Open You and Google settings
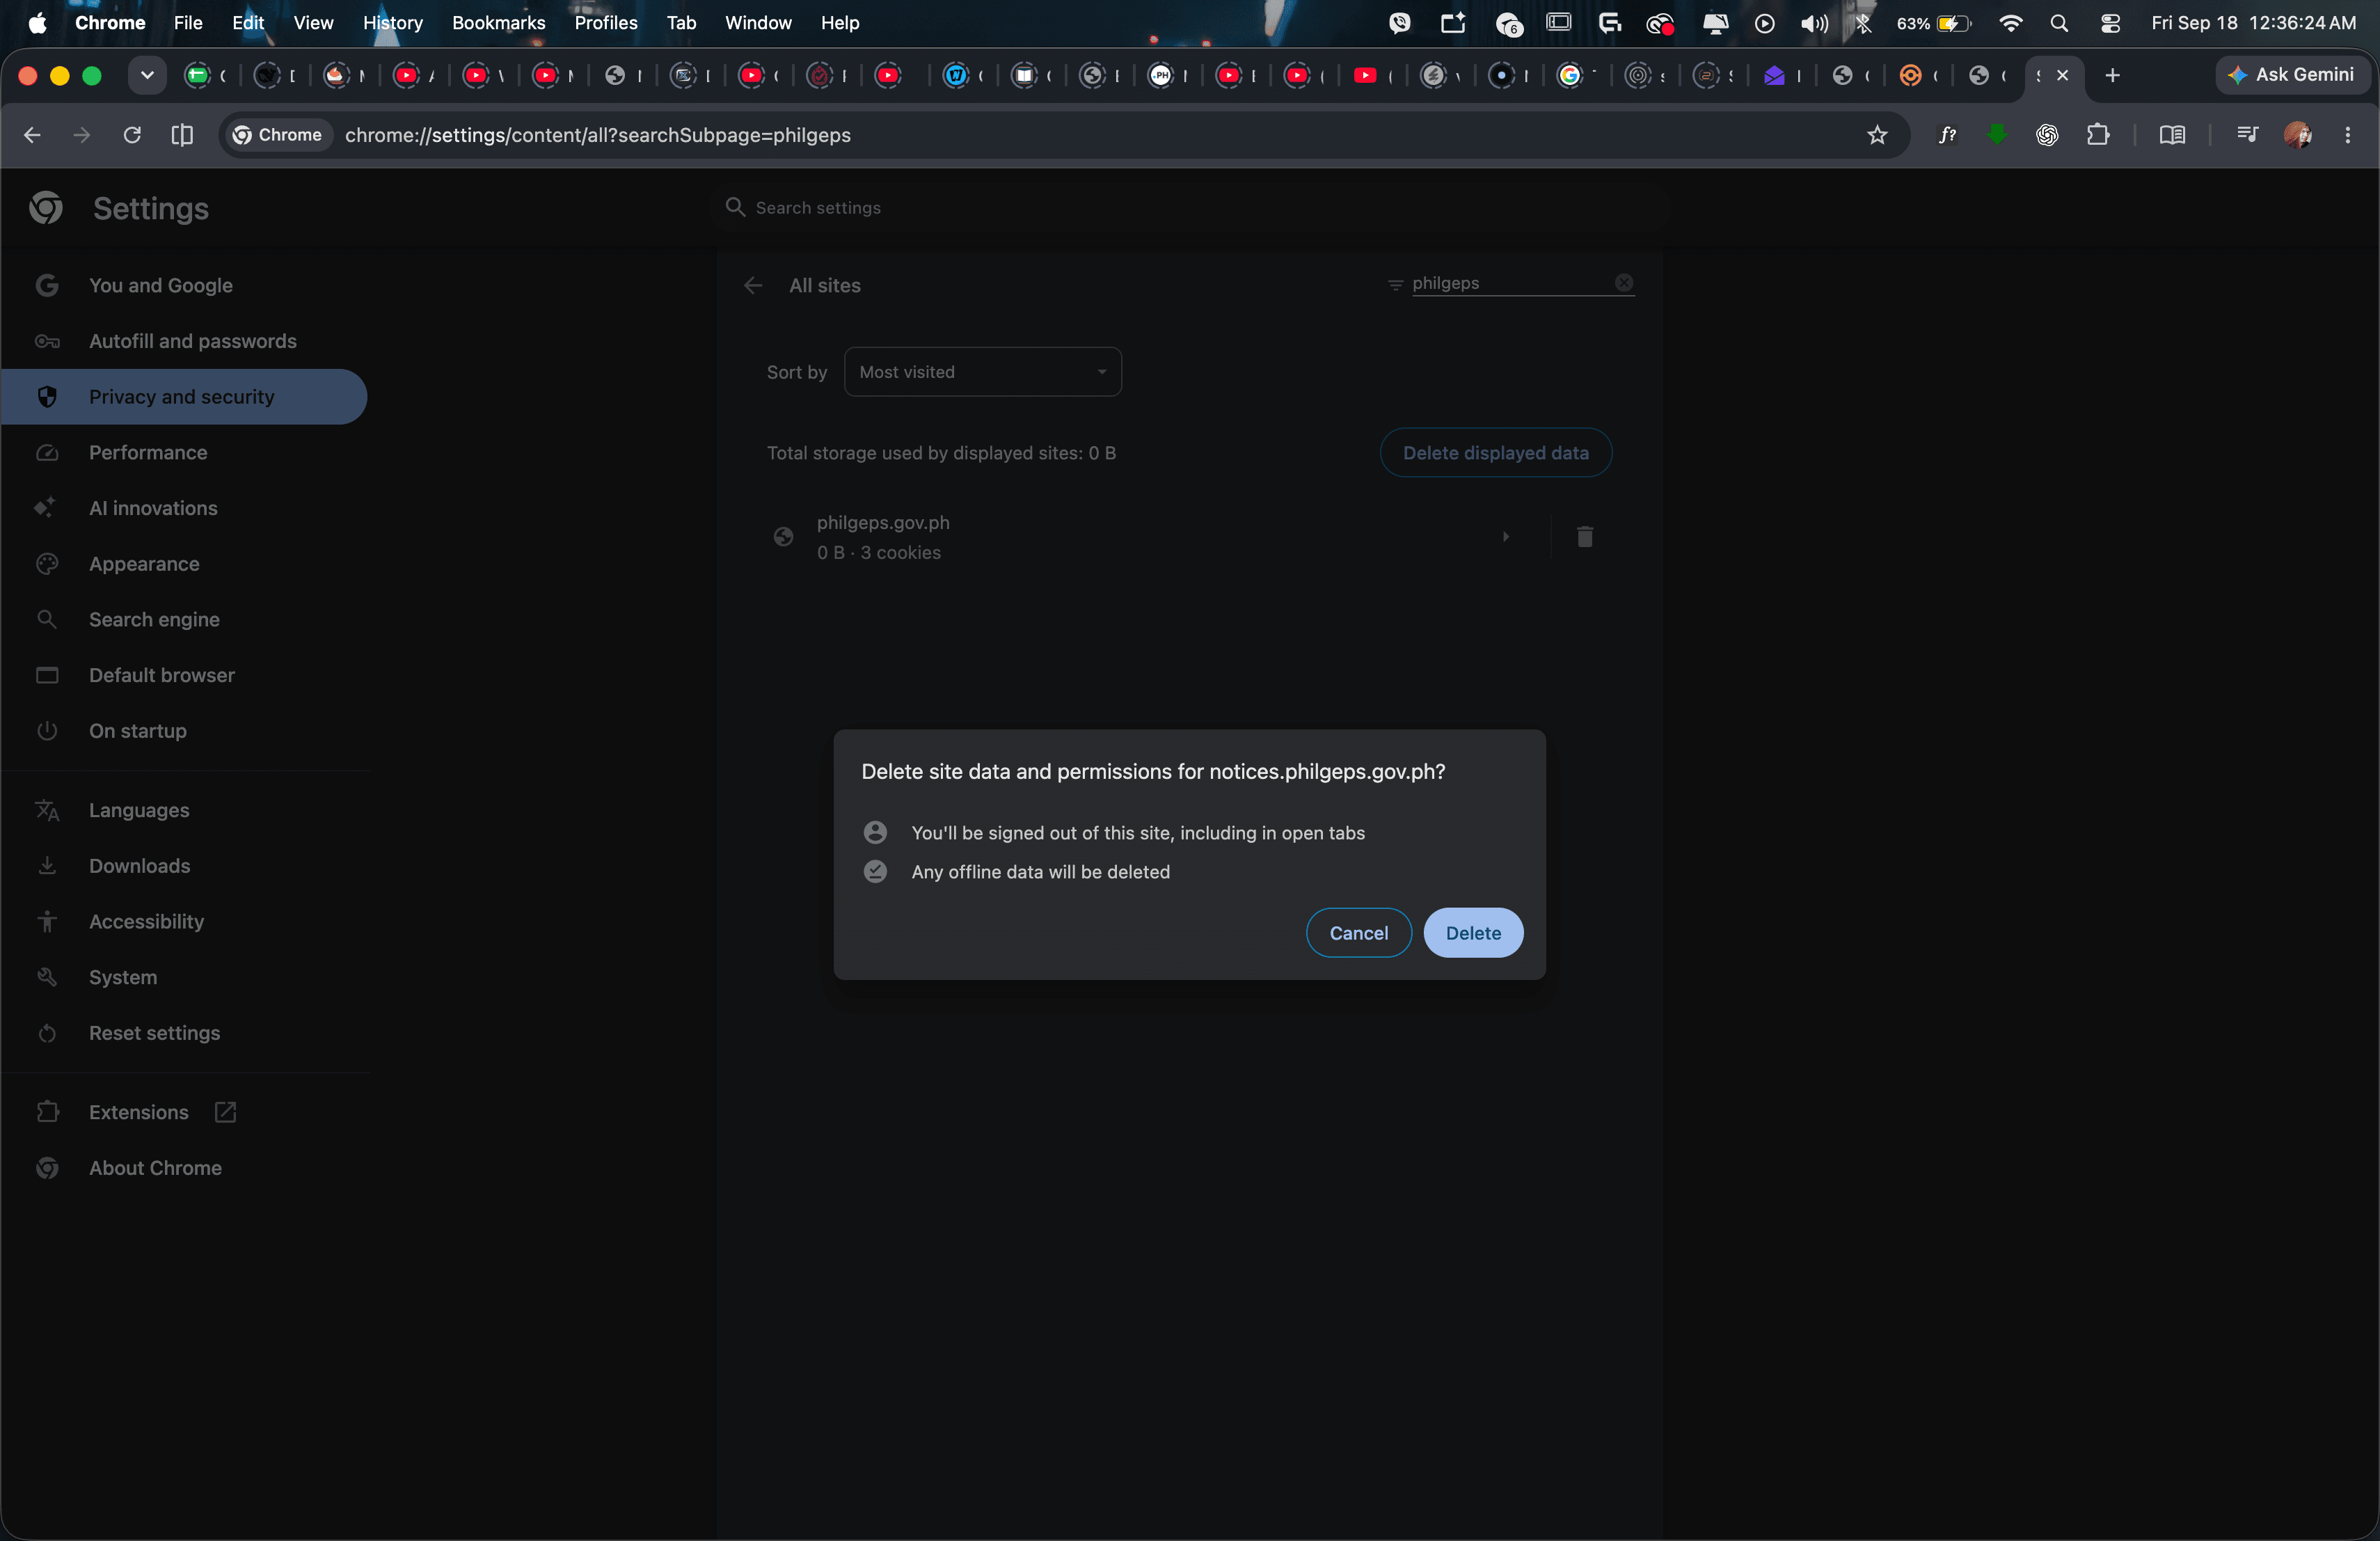 (x=160, y=285)
